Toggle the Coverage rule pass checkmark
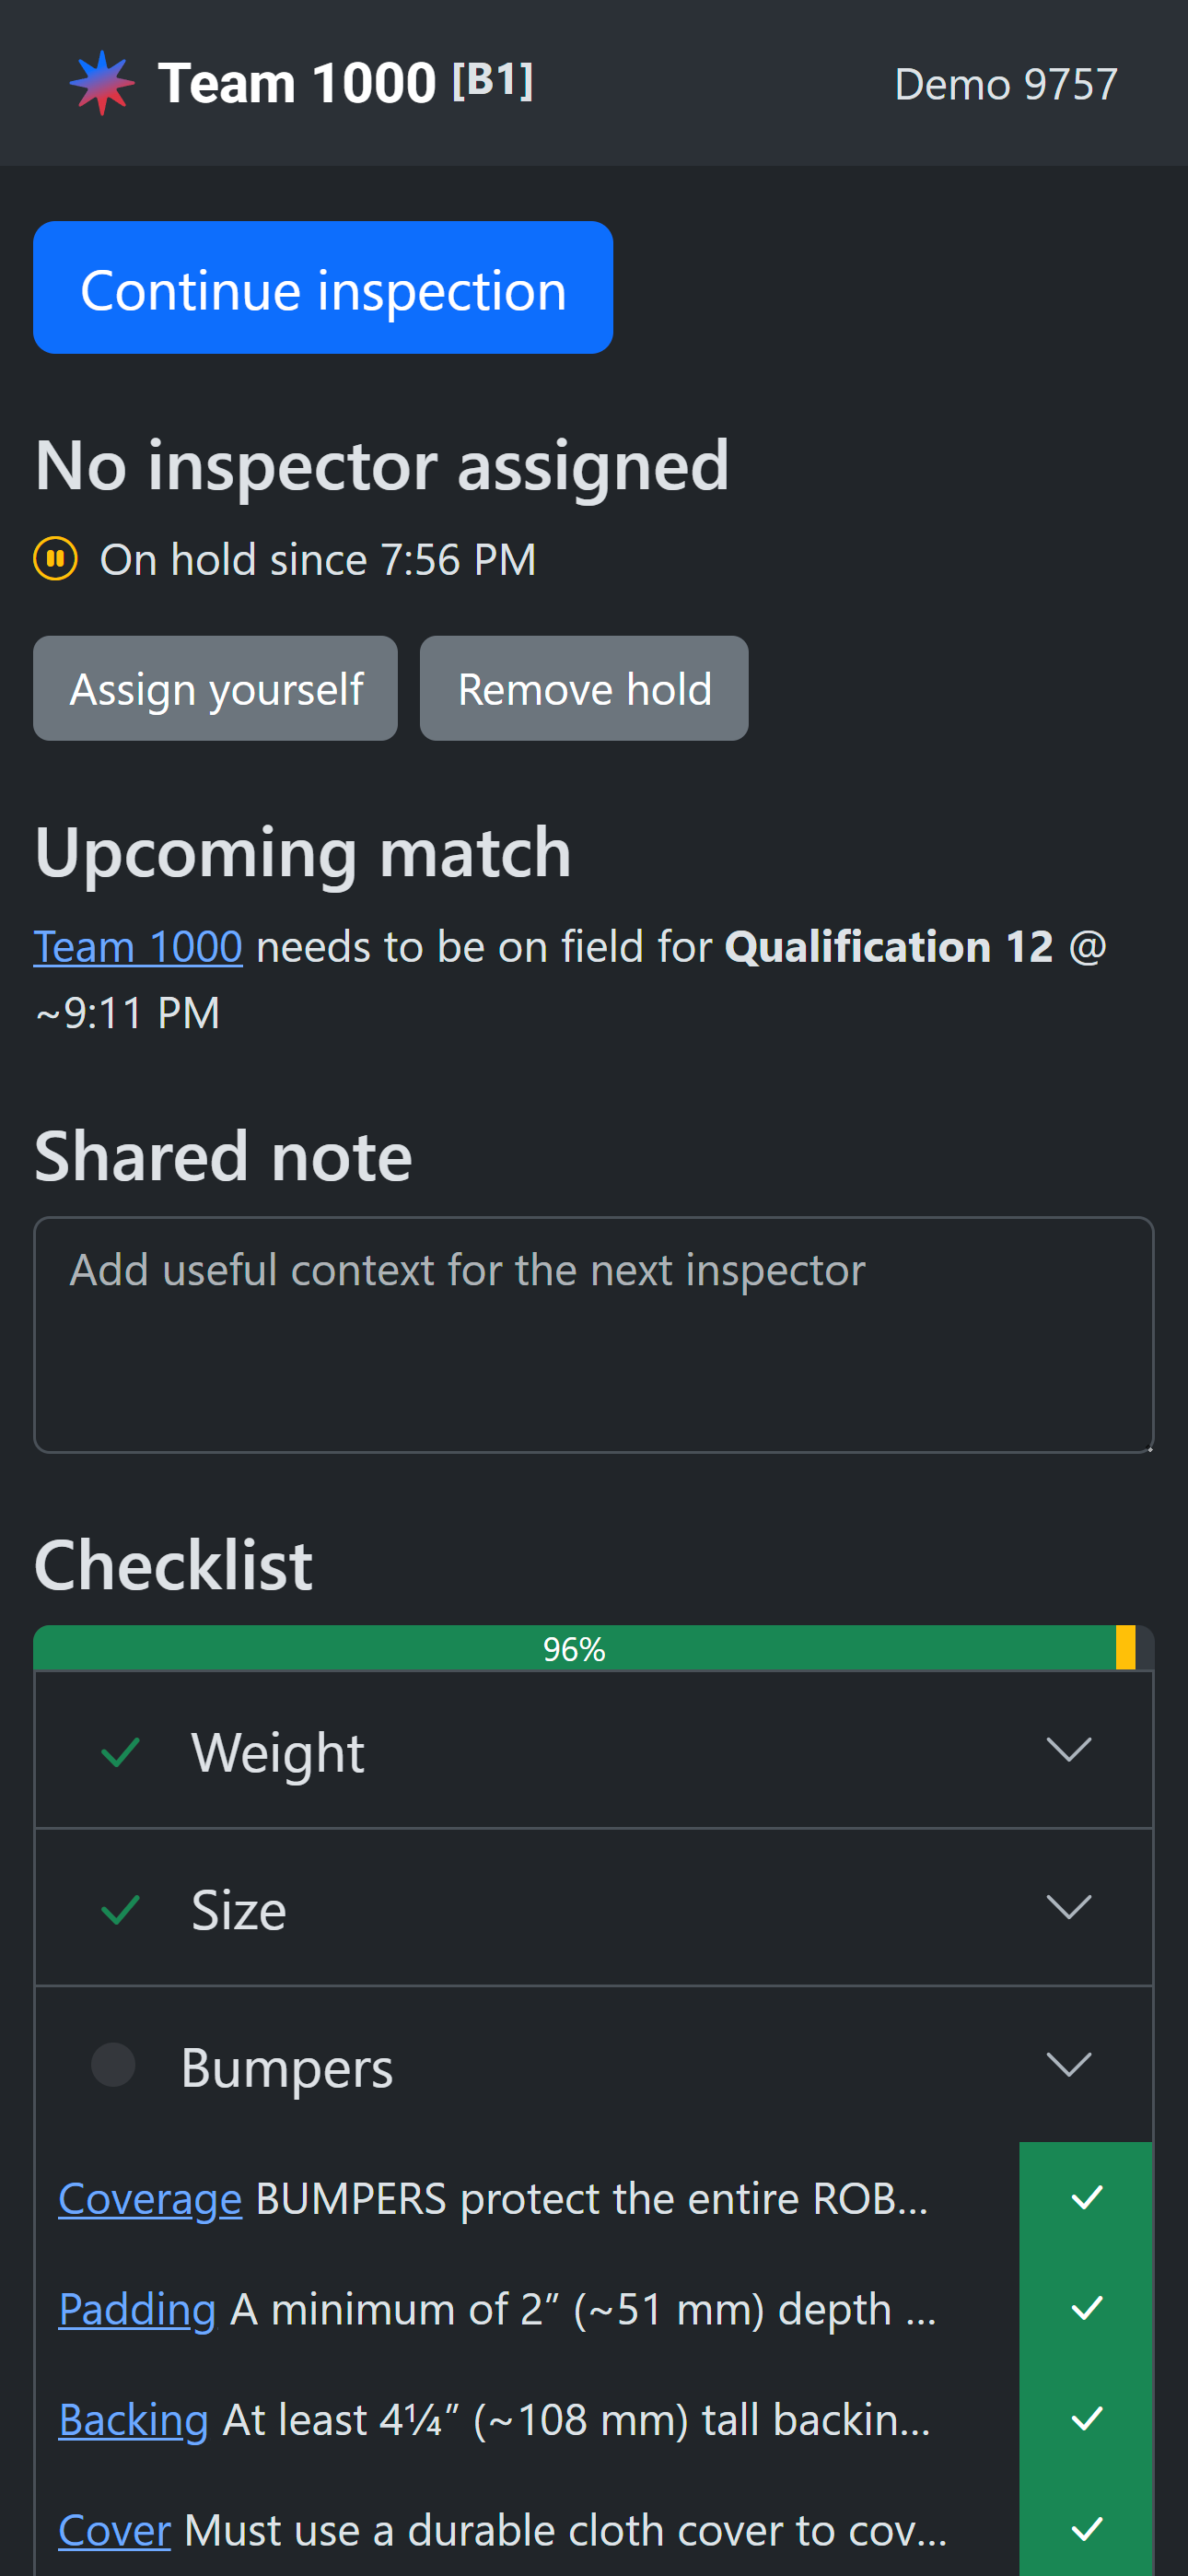This screenshot has width=1188, height=2576. pos(1085,2198)
